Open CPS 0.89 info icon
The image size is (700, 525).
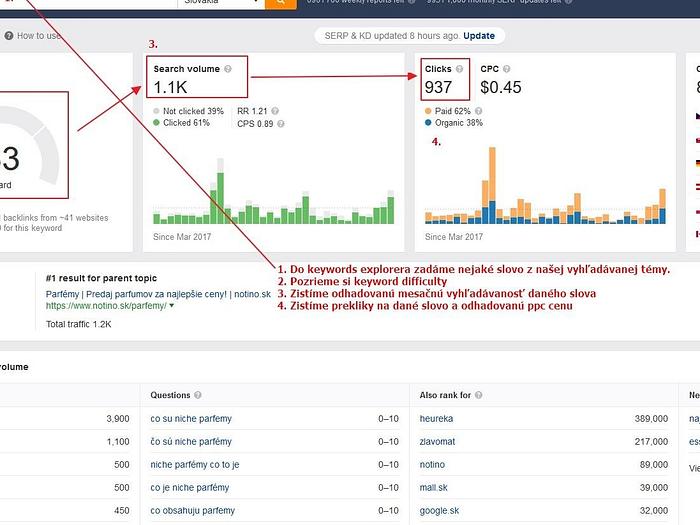(282, 124)
